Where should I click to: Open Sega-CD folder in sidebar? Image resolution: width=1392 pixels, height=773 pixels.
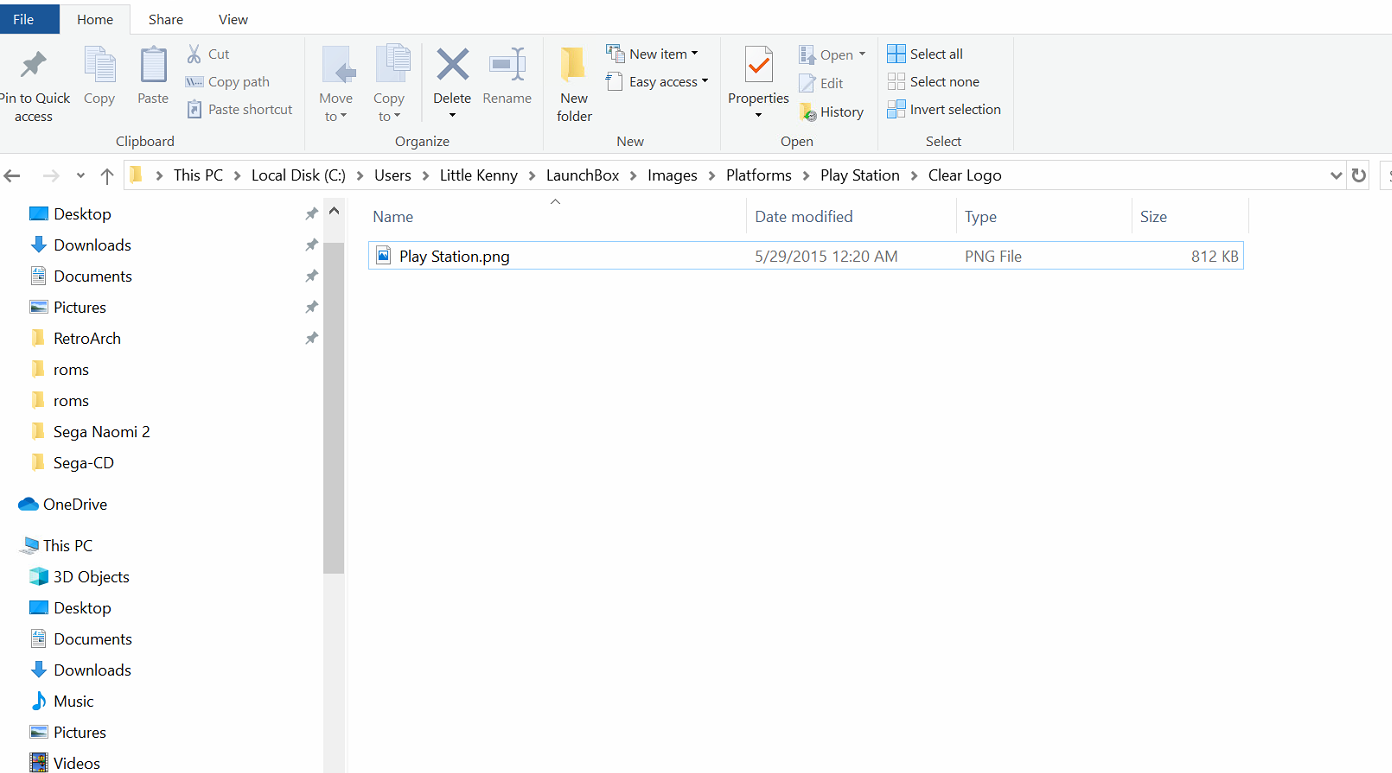click(x=84, y=463)
